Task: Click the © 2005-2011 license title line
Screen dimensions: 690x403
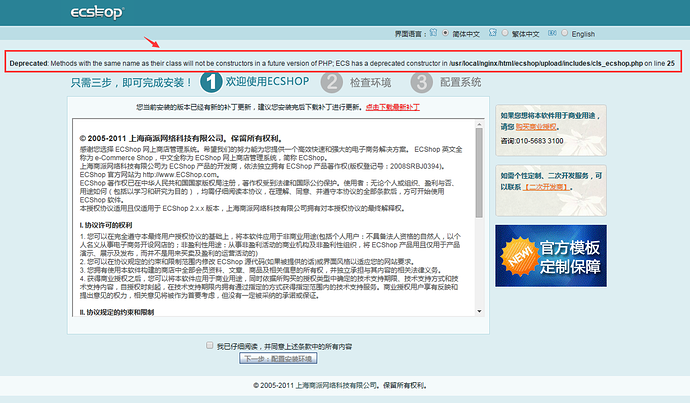Action: 181,139
